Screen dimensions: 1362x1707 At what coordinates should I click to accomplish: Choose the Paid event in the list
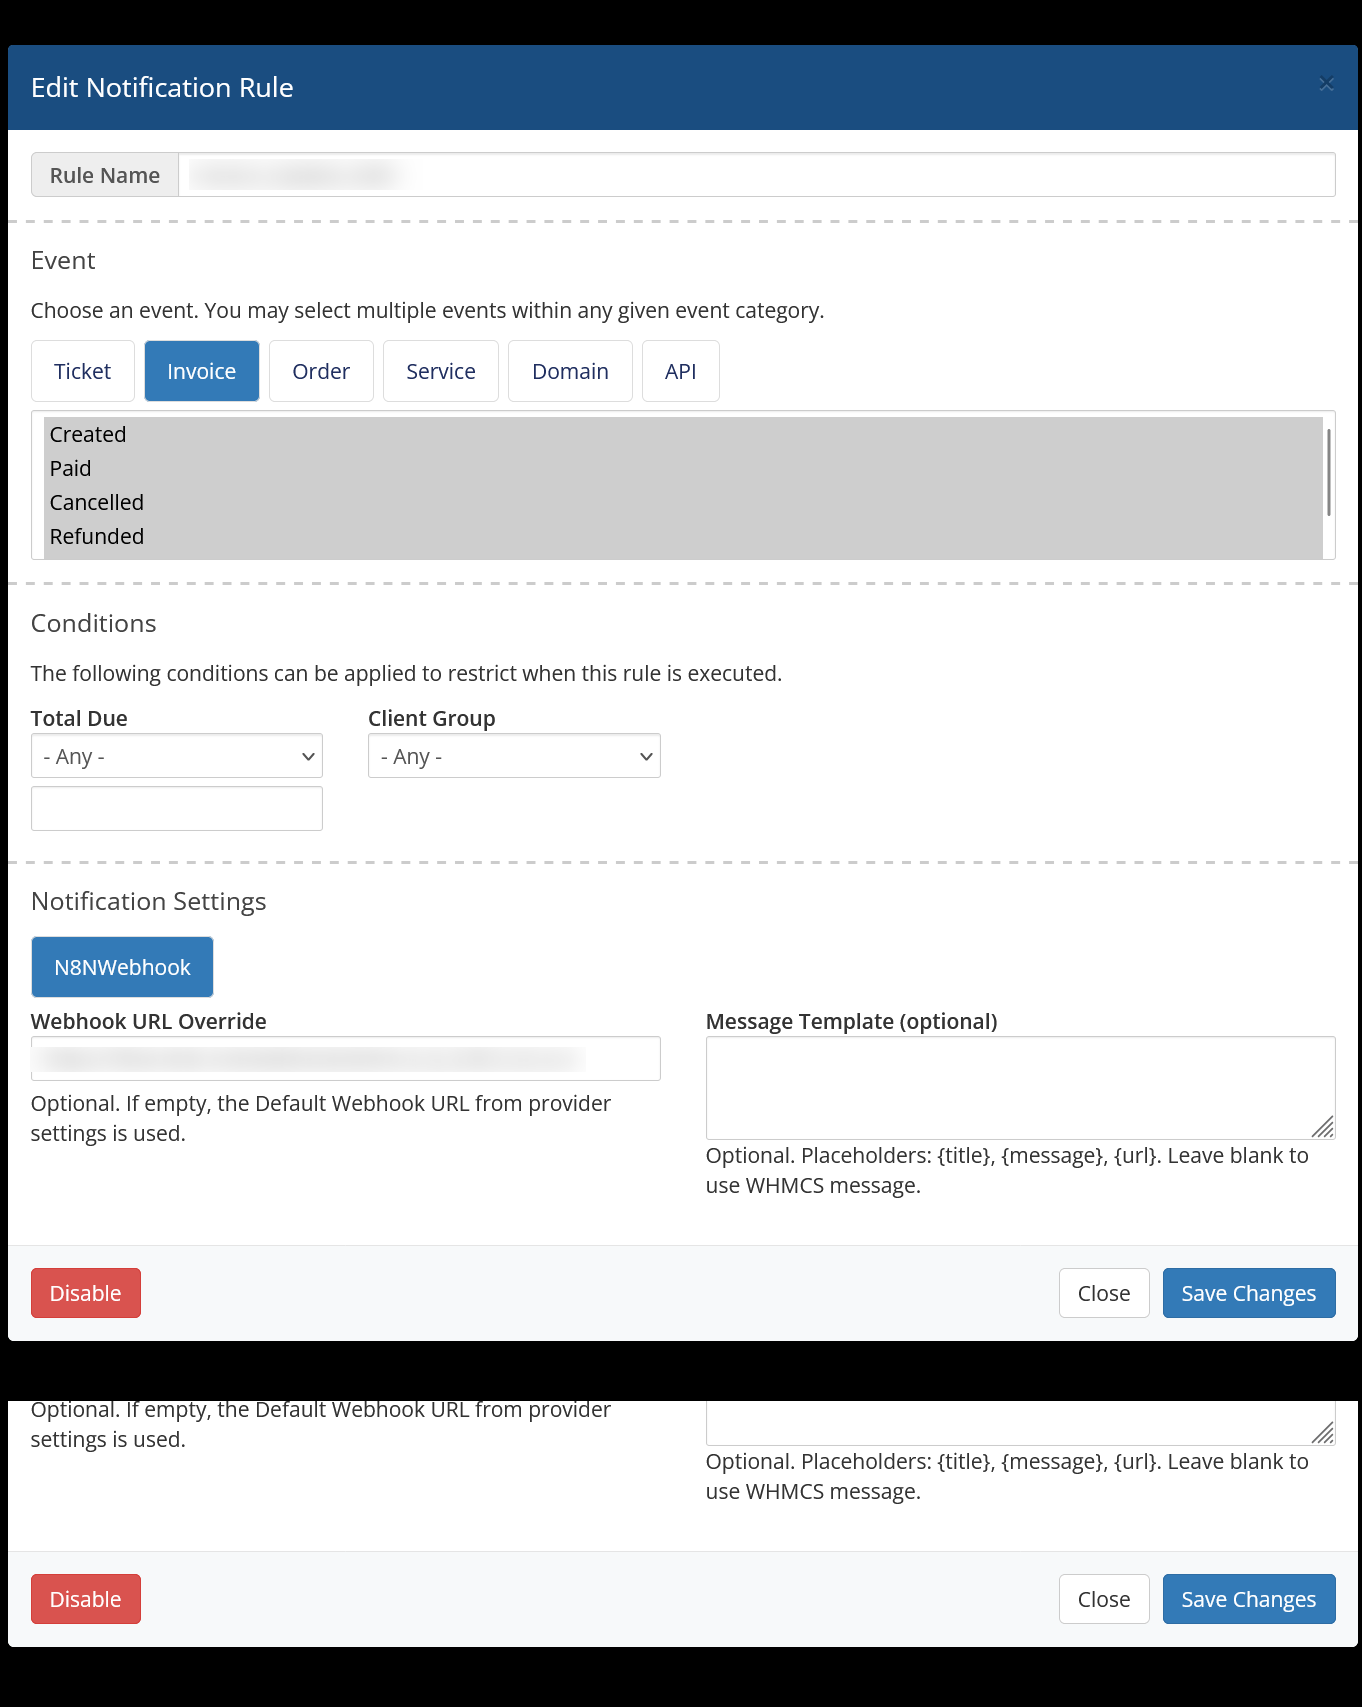(x=71, y=469)
